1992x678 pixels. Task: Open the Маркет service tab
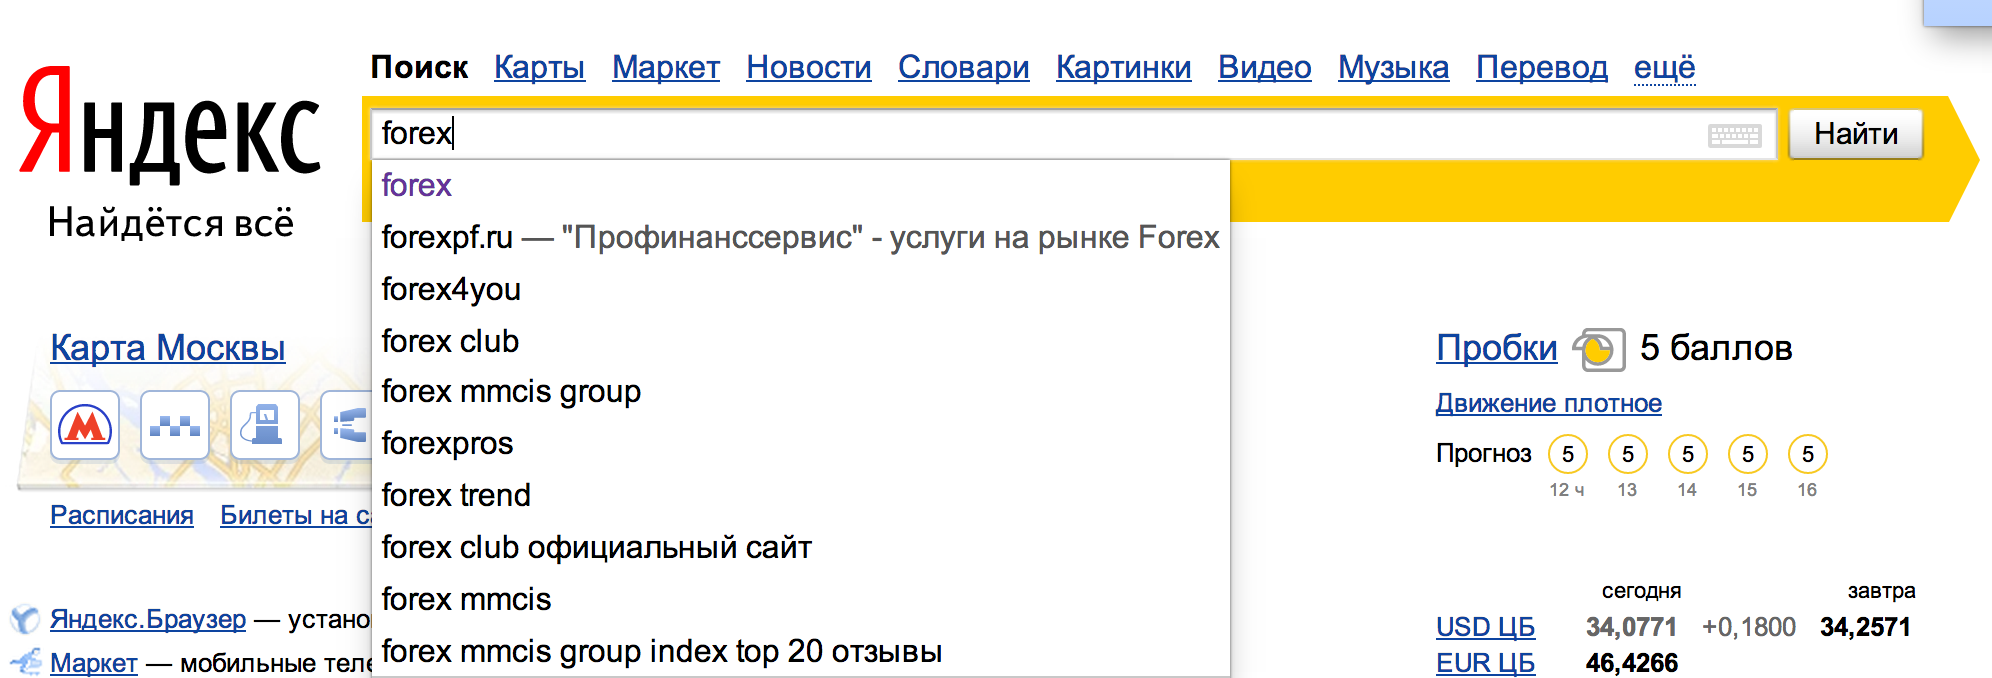(666, 67)
